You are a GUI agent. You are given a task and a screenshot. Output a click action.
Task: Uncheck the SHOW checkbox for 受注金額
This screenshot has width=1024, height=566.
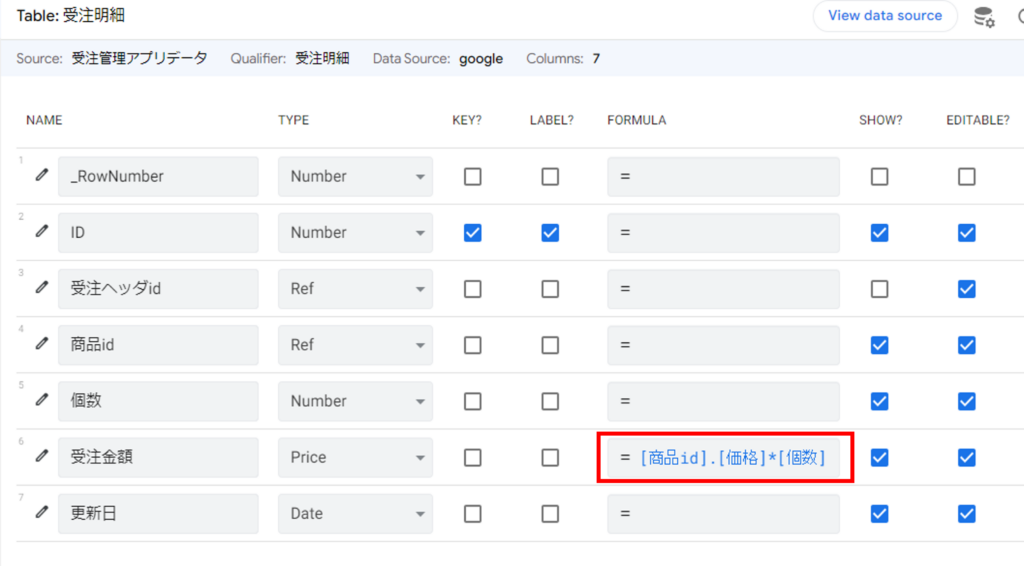pyautogui.click(x=879, y=457)
